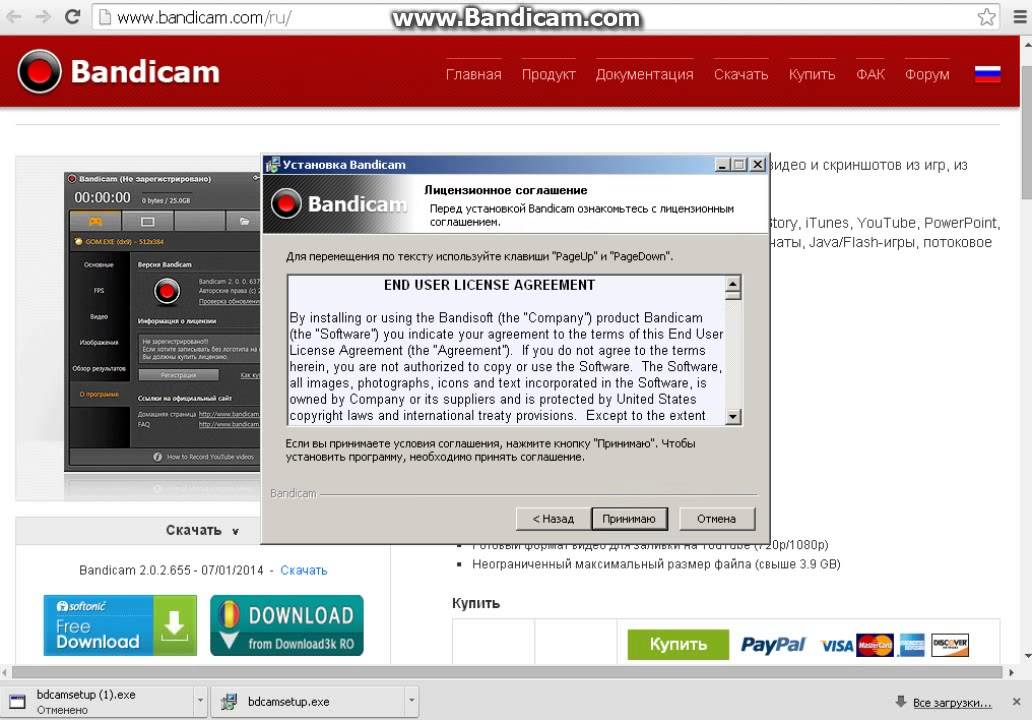The width and height of the screenshot is (1032, 720).
Task: Click the license text scroll-up arrow
Action: tap(733, 284)
